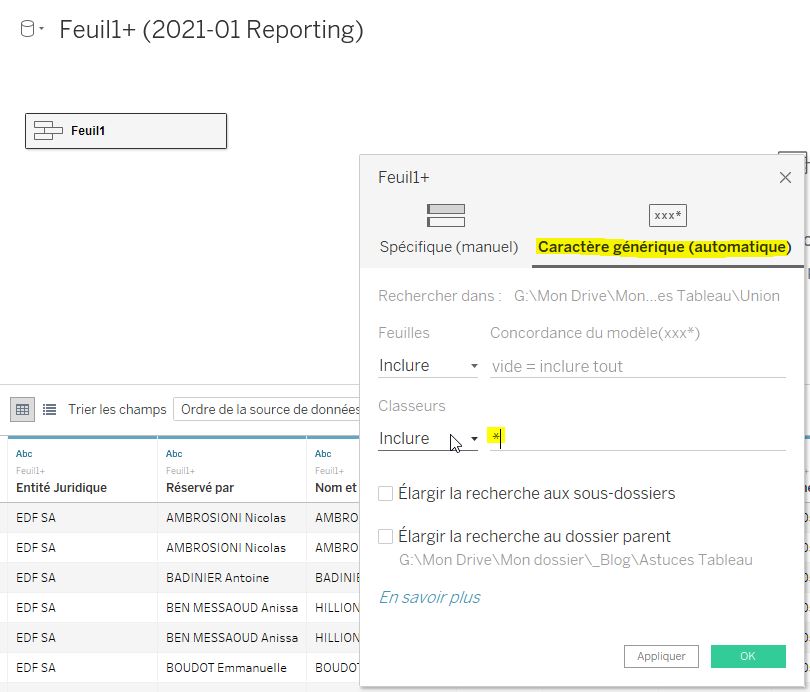Click the data source title Feuil1+ (2021-01 Reporting)
Viewport: 810px width, 692px height.
click(x=211, y=29)
